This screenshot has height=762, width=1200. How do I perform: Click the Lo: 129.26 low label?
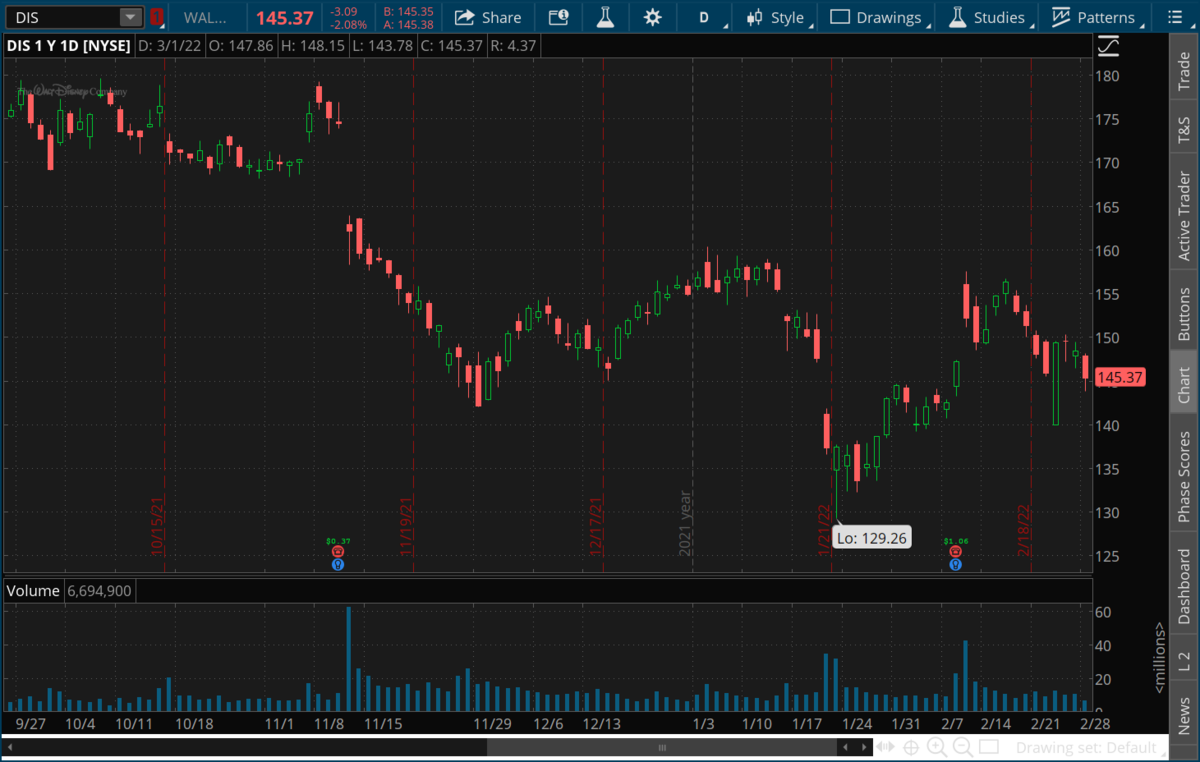tap(870, 538)
